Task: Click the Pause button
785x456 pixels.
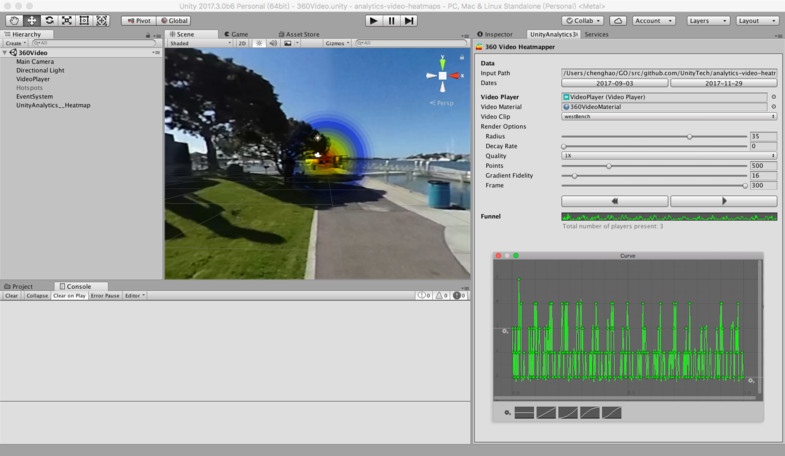Action: click(x=391, y=21)
